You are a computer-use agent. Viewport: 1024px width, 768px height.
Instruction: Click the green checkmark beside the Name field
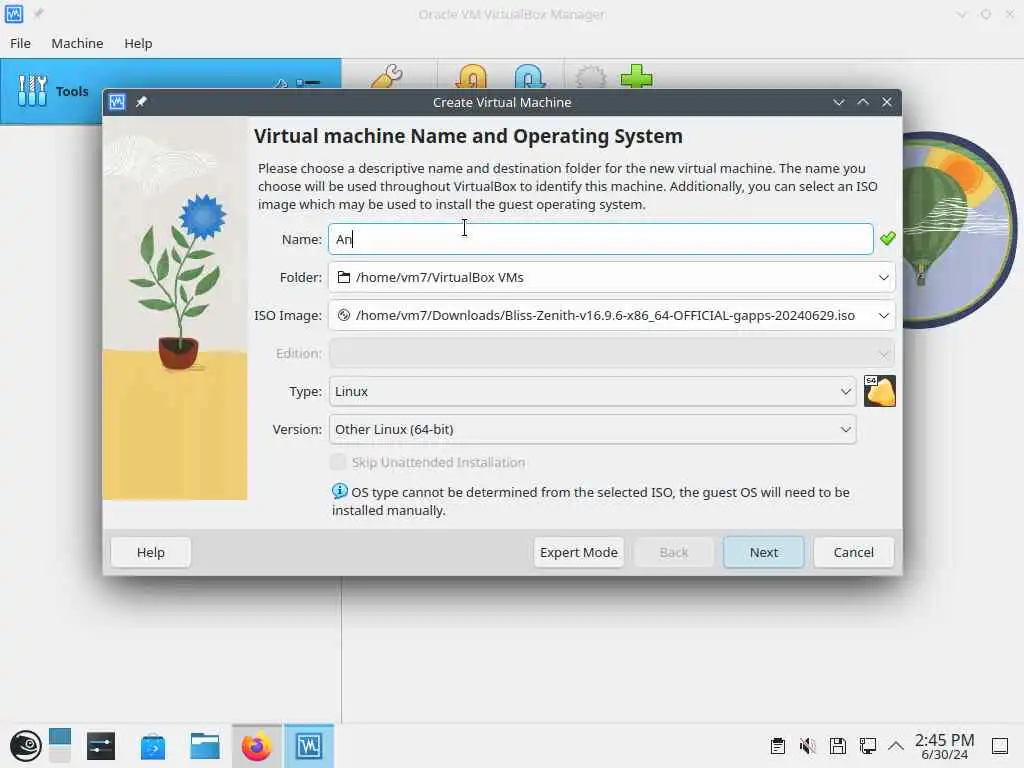888,238
